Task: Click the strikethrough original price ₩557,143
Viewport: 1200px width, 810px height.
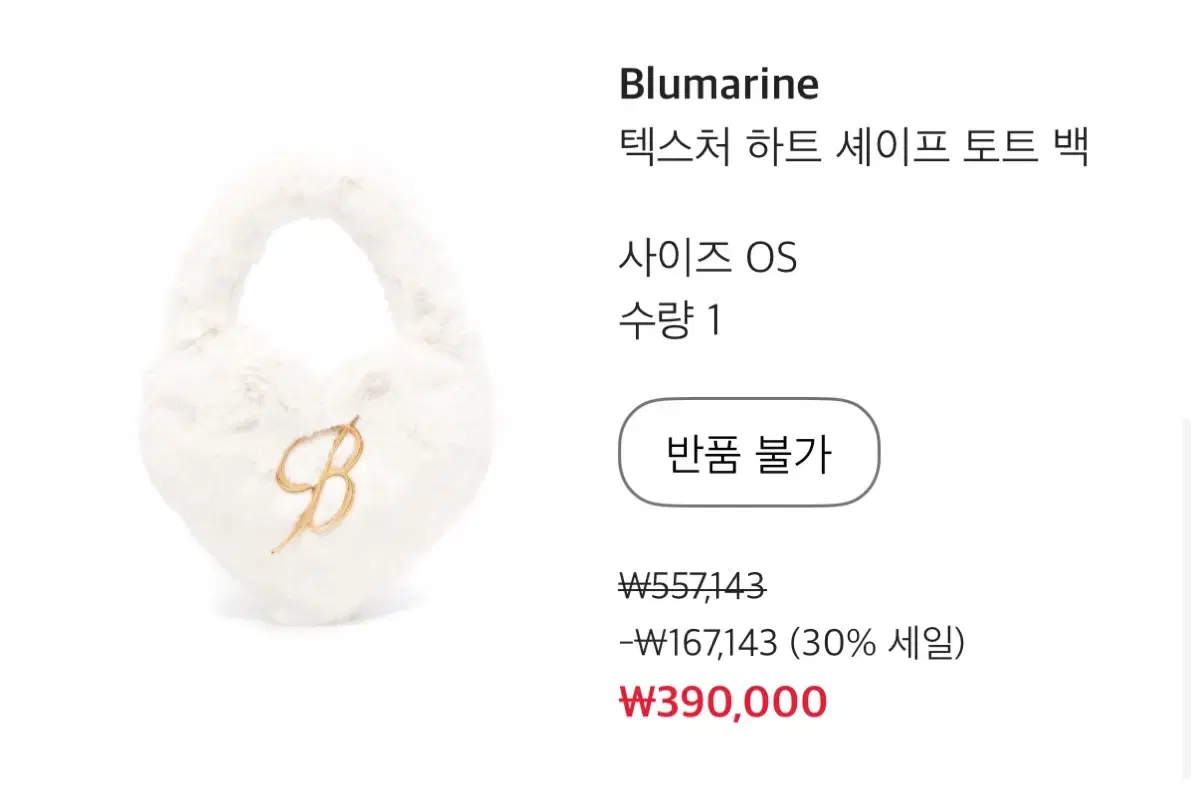Action: [692, 584]
